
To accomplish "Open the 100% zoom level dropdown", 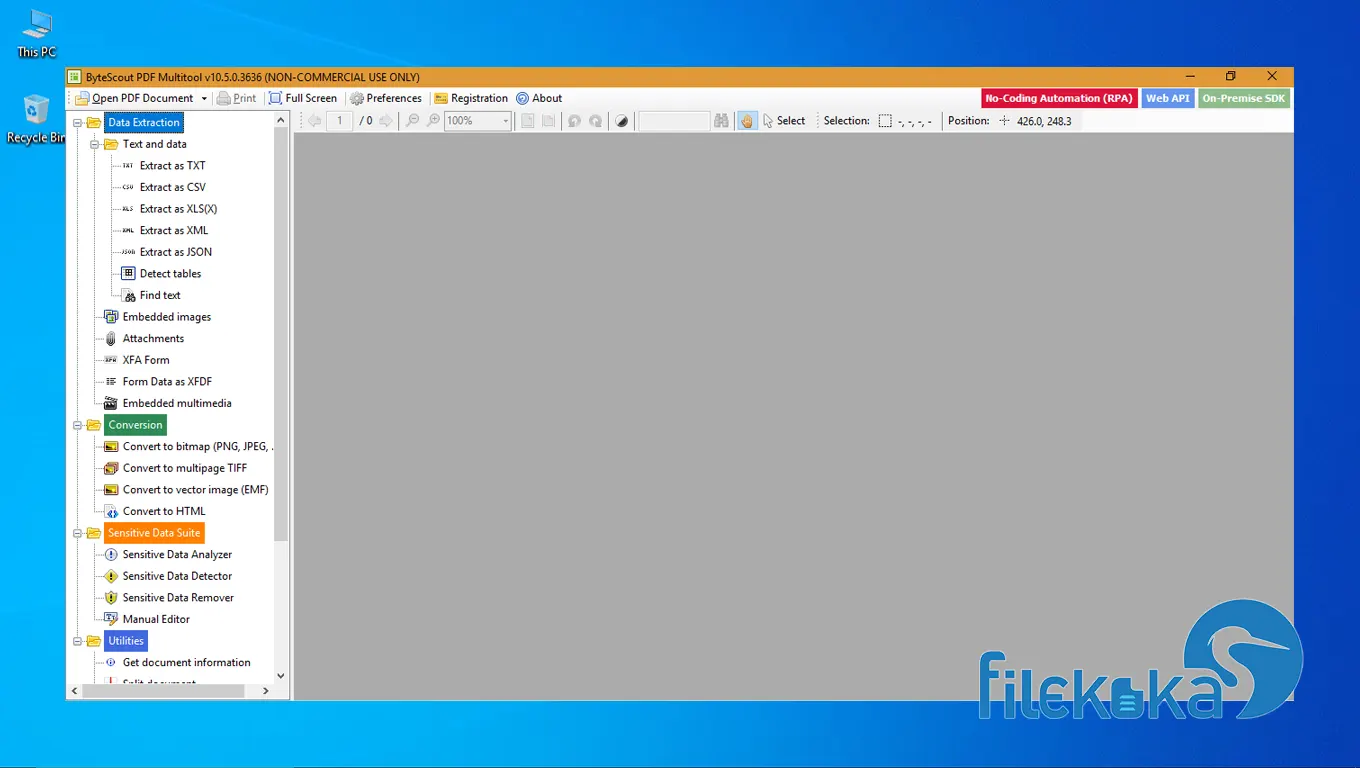I will pos(505,121).
